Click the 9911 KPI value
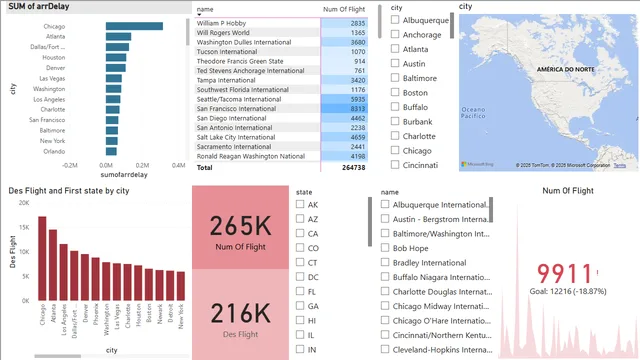 pos(564,273)
